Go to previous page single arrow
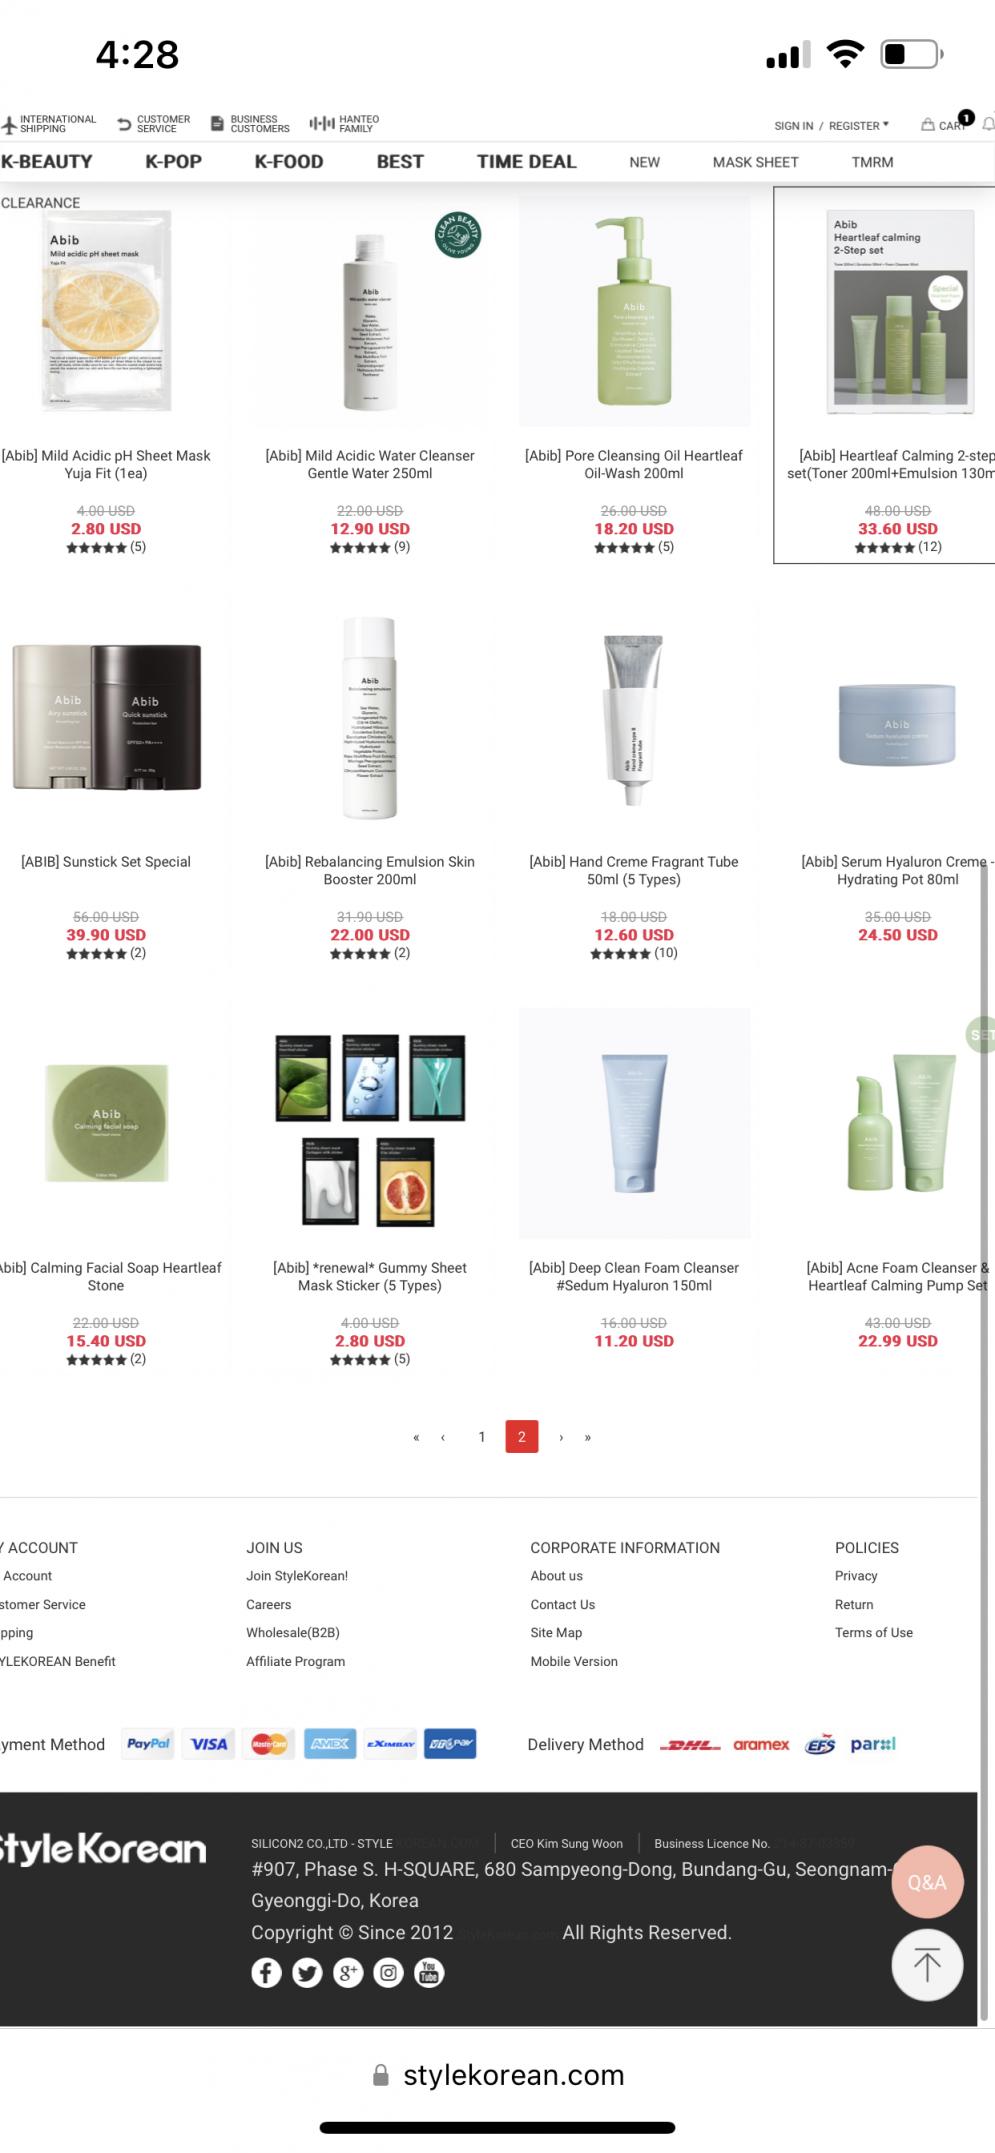Screen dimensions: 995x2153 click(x=443, y=1437)
